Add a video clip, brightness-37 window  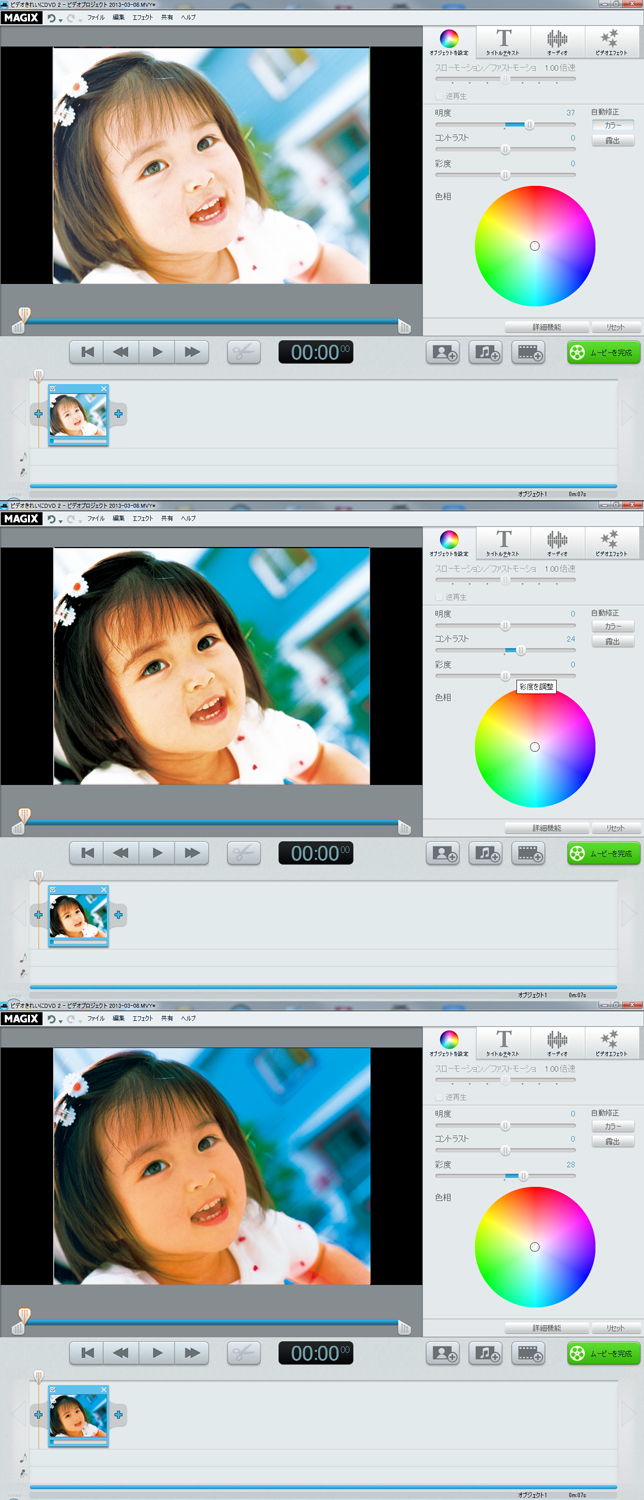click(x=528, y=352)
